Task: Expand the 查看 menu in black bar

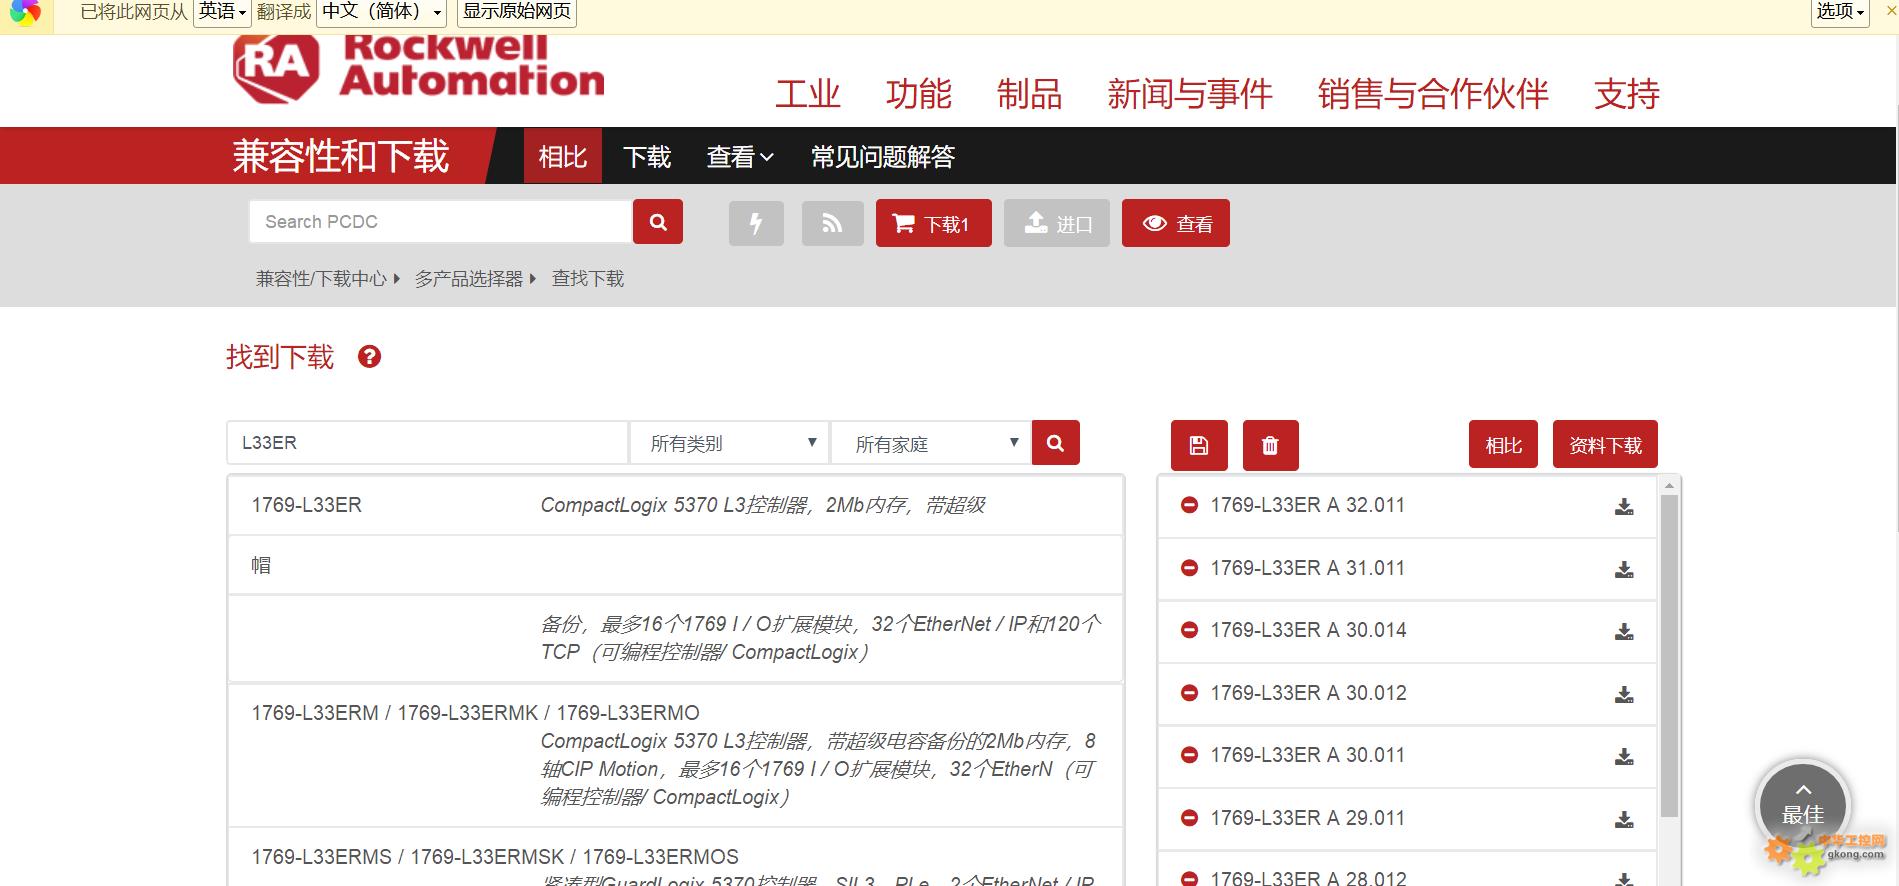Action: 740,157
